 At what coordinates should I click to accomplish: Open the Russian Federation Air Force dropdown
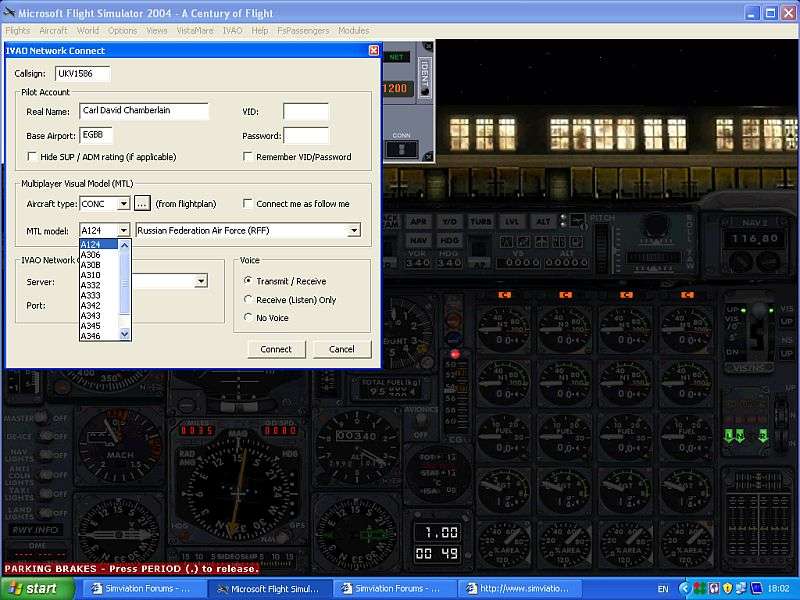tap(354, 230)
